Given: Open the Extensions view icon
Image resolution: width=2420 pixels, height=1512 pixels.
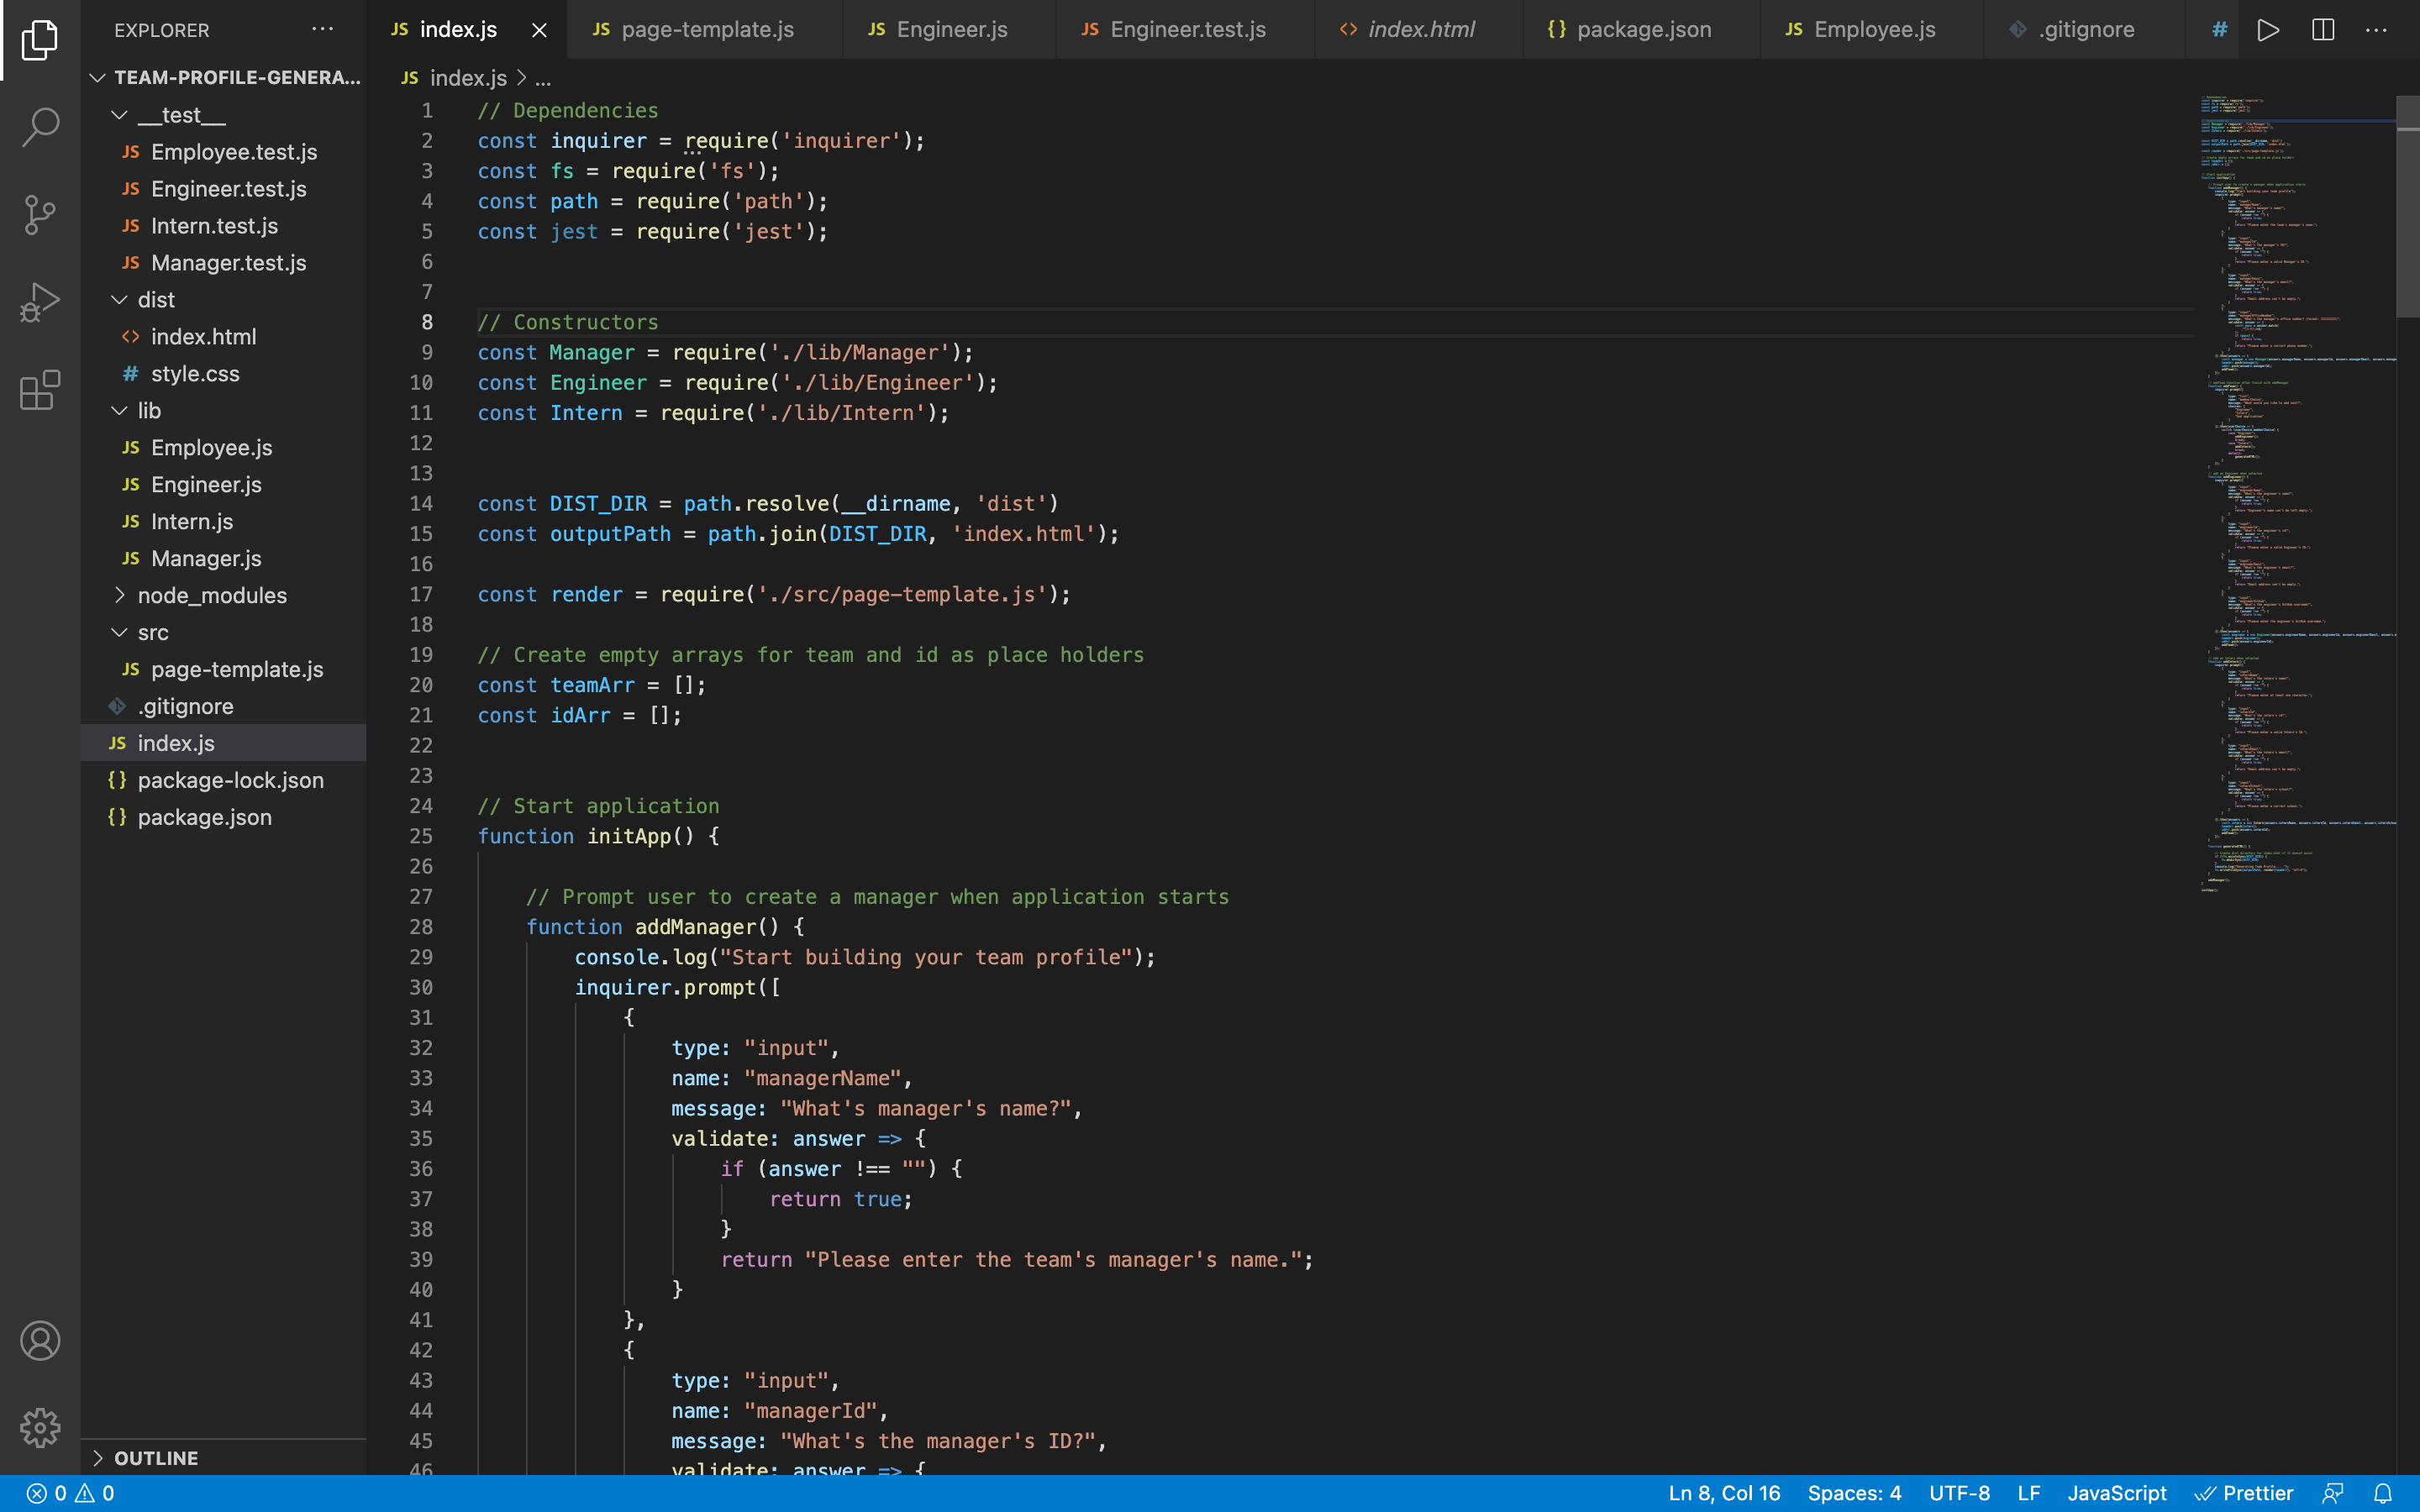Looking at the screenshot, I should [40, 390].
